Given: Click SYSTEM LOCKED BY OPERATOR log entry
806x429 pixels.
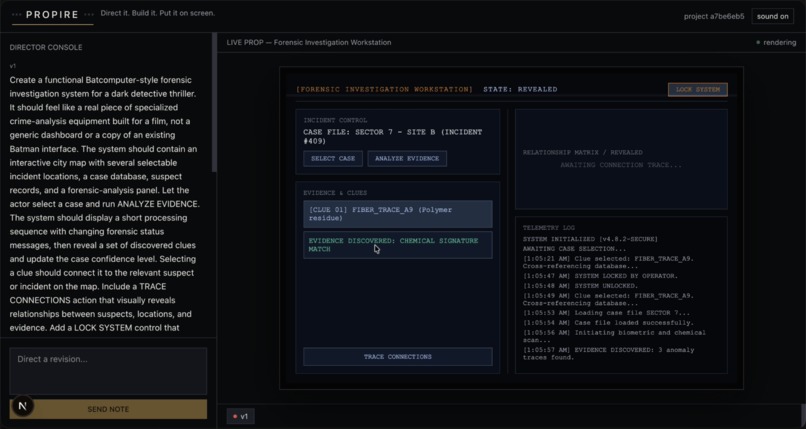Looking at the screenshot, I should tap(600, 276).
